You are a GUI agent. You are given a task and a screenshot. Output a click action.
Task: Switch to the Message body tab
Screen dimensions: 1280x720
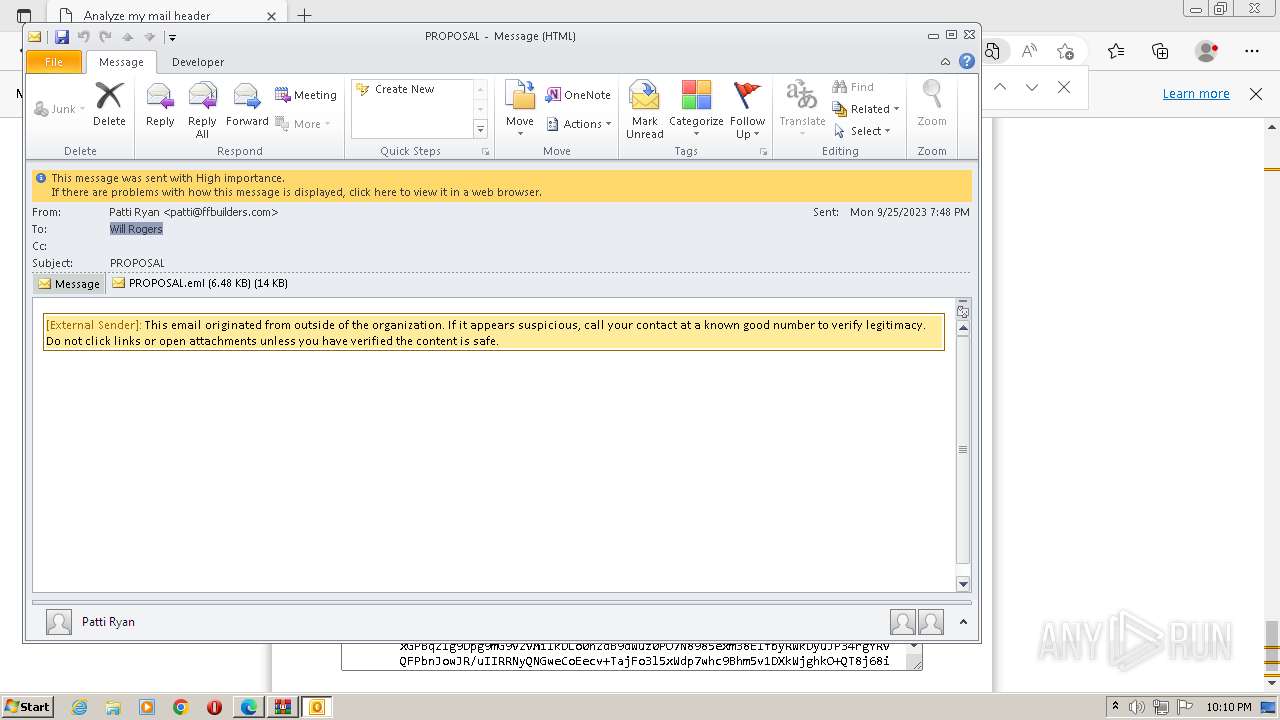[69, 283]
